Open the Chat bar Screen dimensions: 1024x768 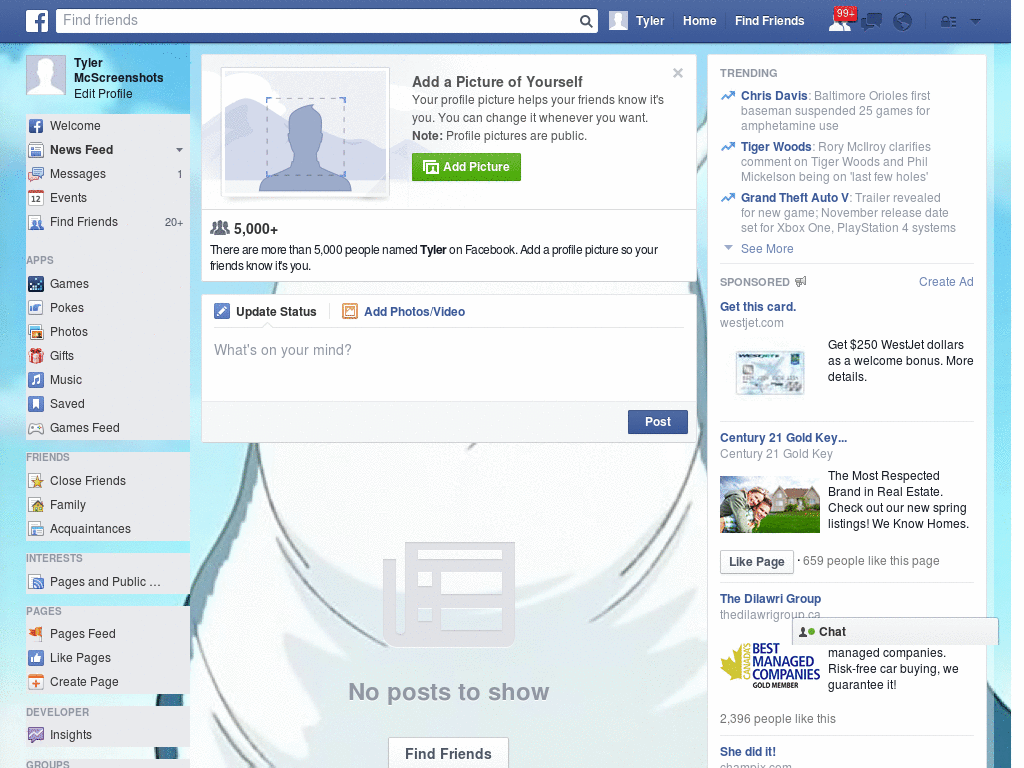[x=895, y=632]
